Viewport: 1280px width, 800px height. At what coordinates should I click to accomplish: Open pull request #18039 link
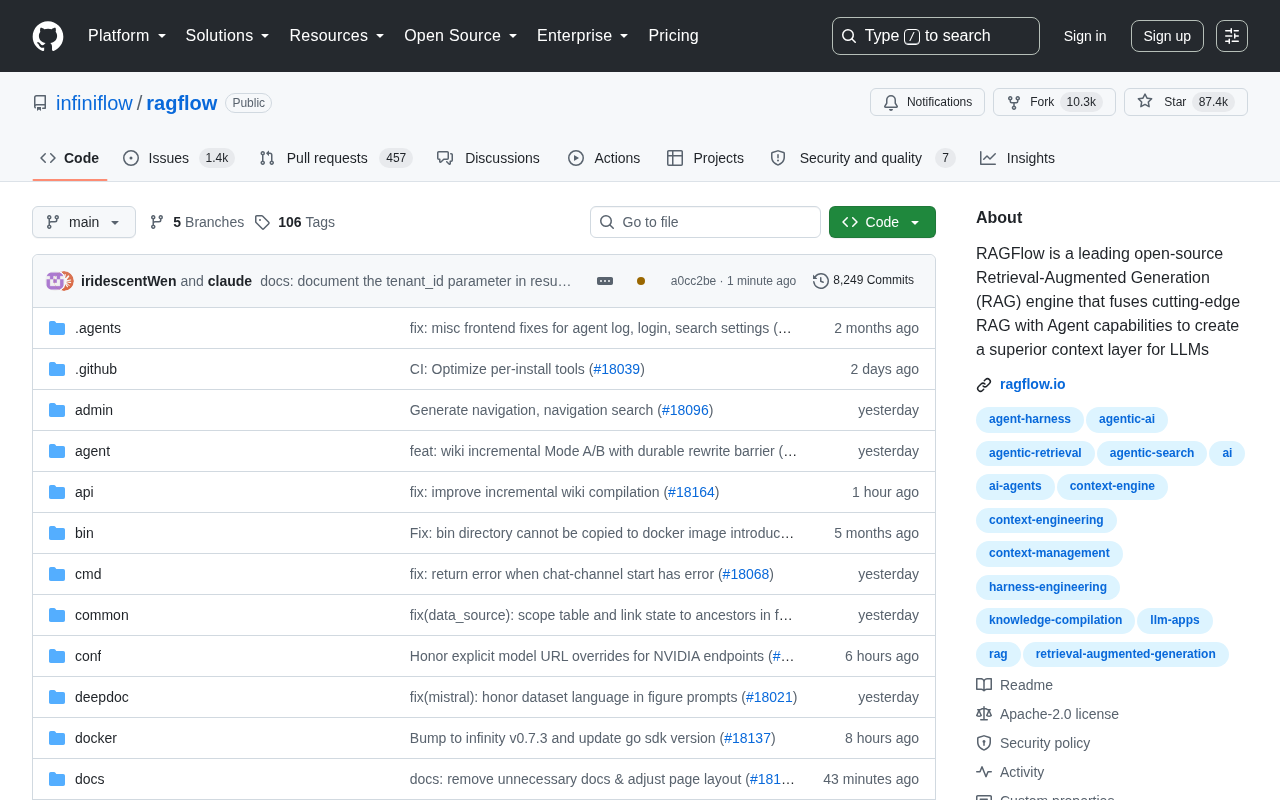pos(617,369)
